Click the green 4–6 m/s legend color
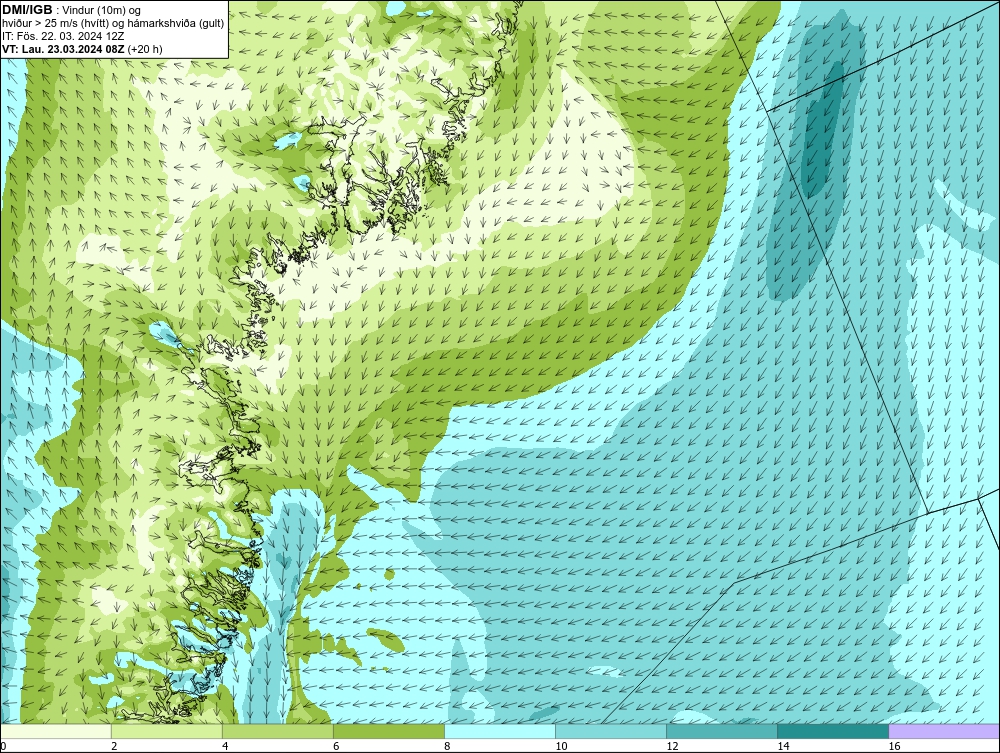 click(277, 731)
